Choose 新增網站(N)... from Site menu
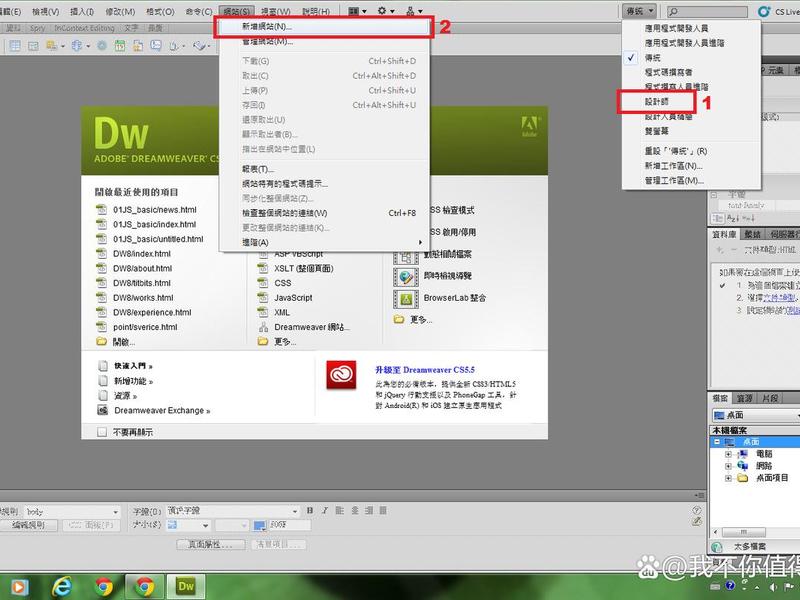This screenshot has width=800, height=600. click(x=323, y=27)
